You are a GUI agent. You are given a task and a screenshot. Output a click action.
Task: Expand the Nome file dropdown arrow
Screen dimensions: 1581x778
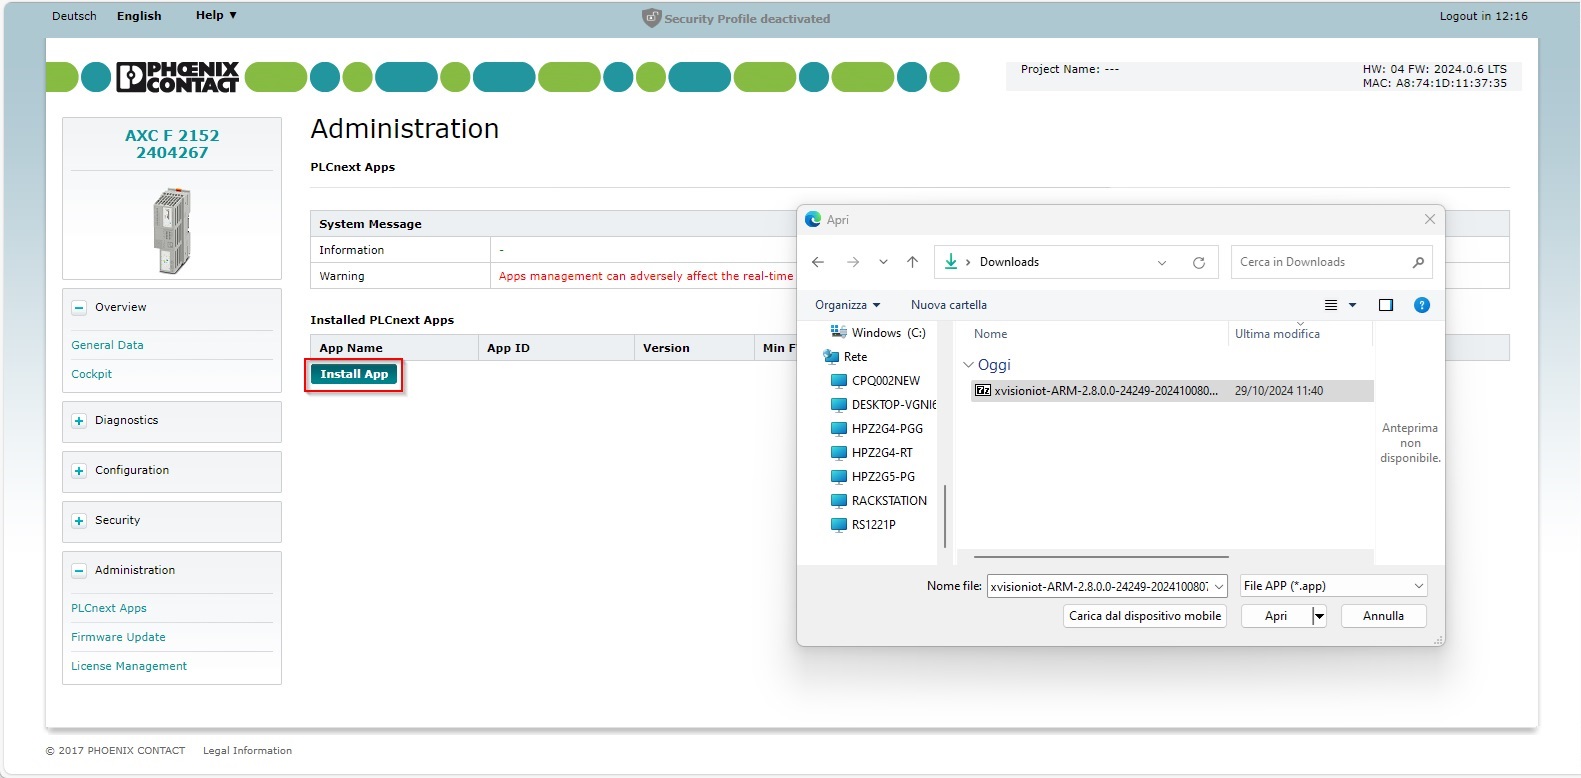(x=1219, y=587)
